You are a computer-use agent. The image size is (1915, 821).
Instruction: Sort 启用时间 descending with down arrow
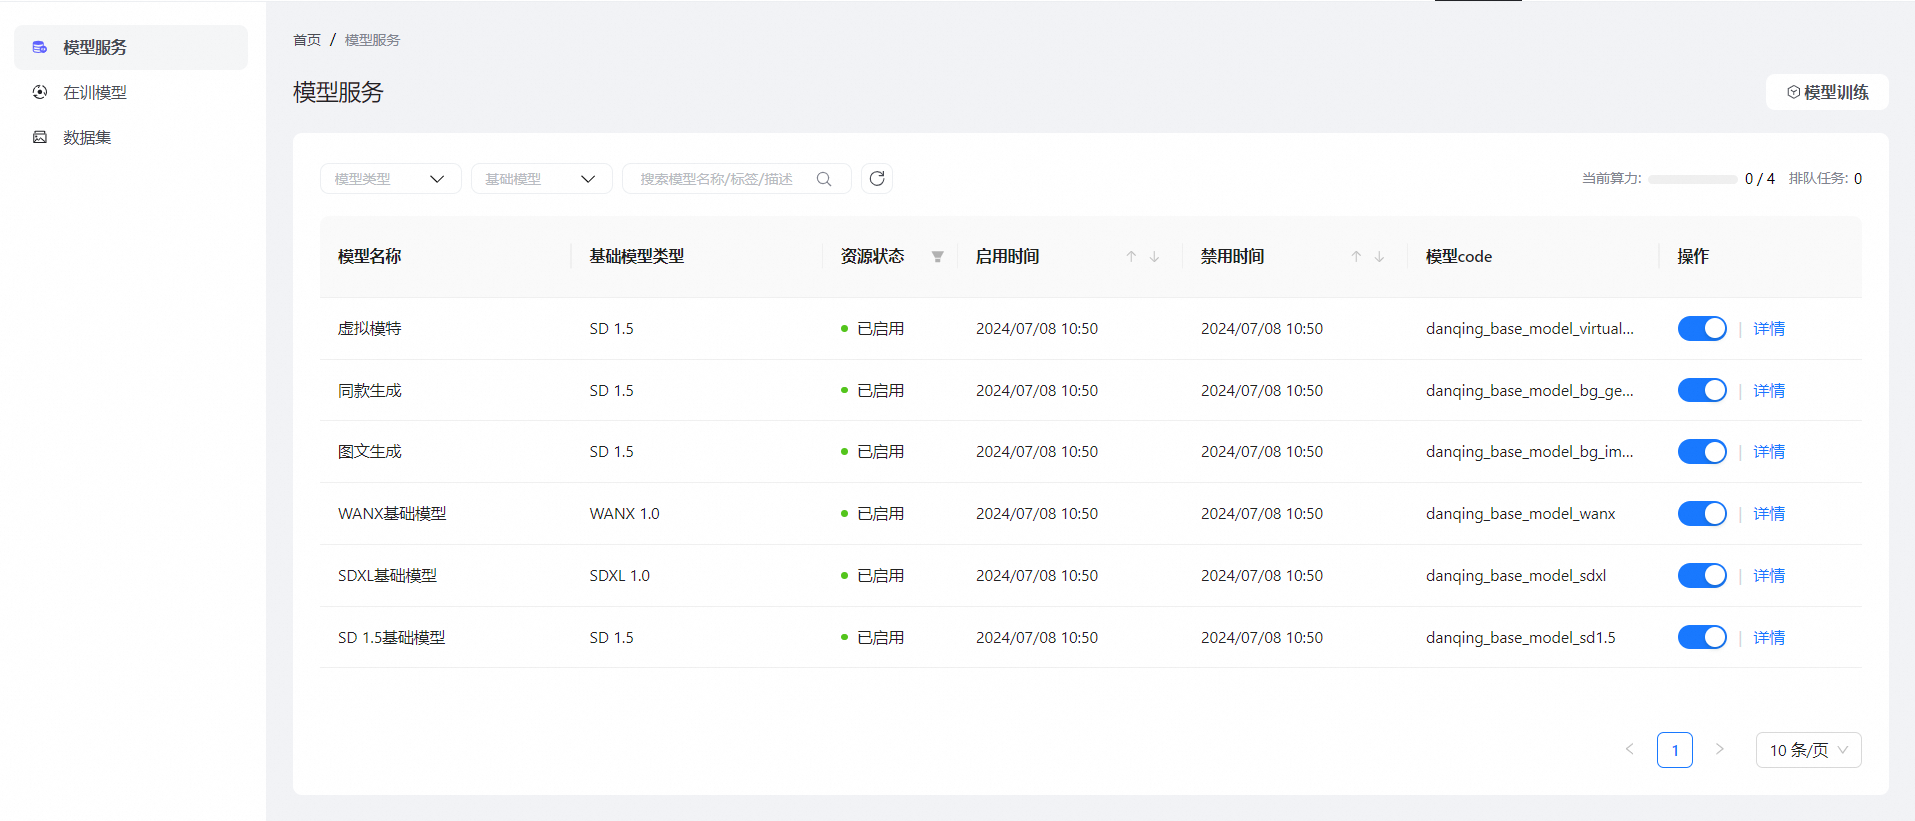click(1154, 257)
